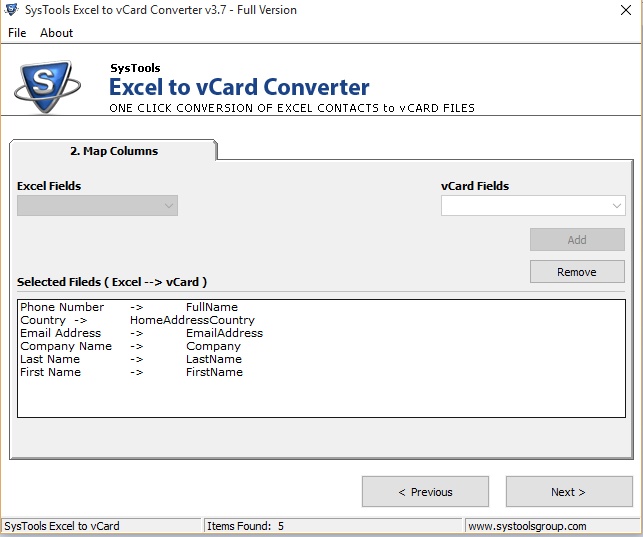
Task: Click www.systoolsgroup.com in the status bar
Action: point(527,526)
